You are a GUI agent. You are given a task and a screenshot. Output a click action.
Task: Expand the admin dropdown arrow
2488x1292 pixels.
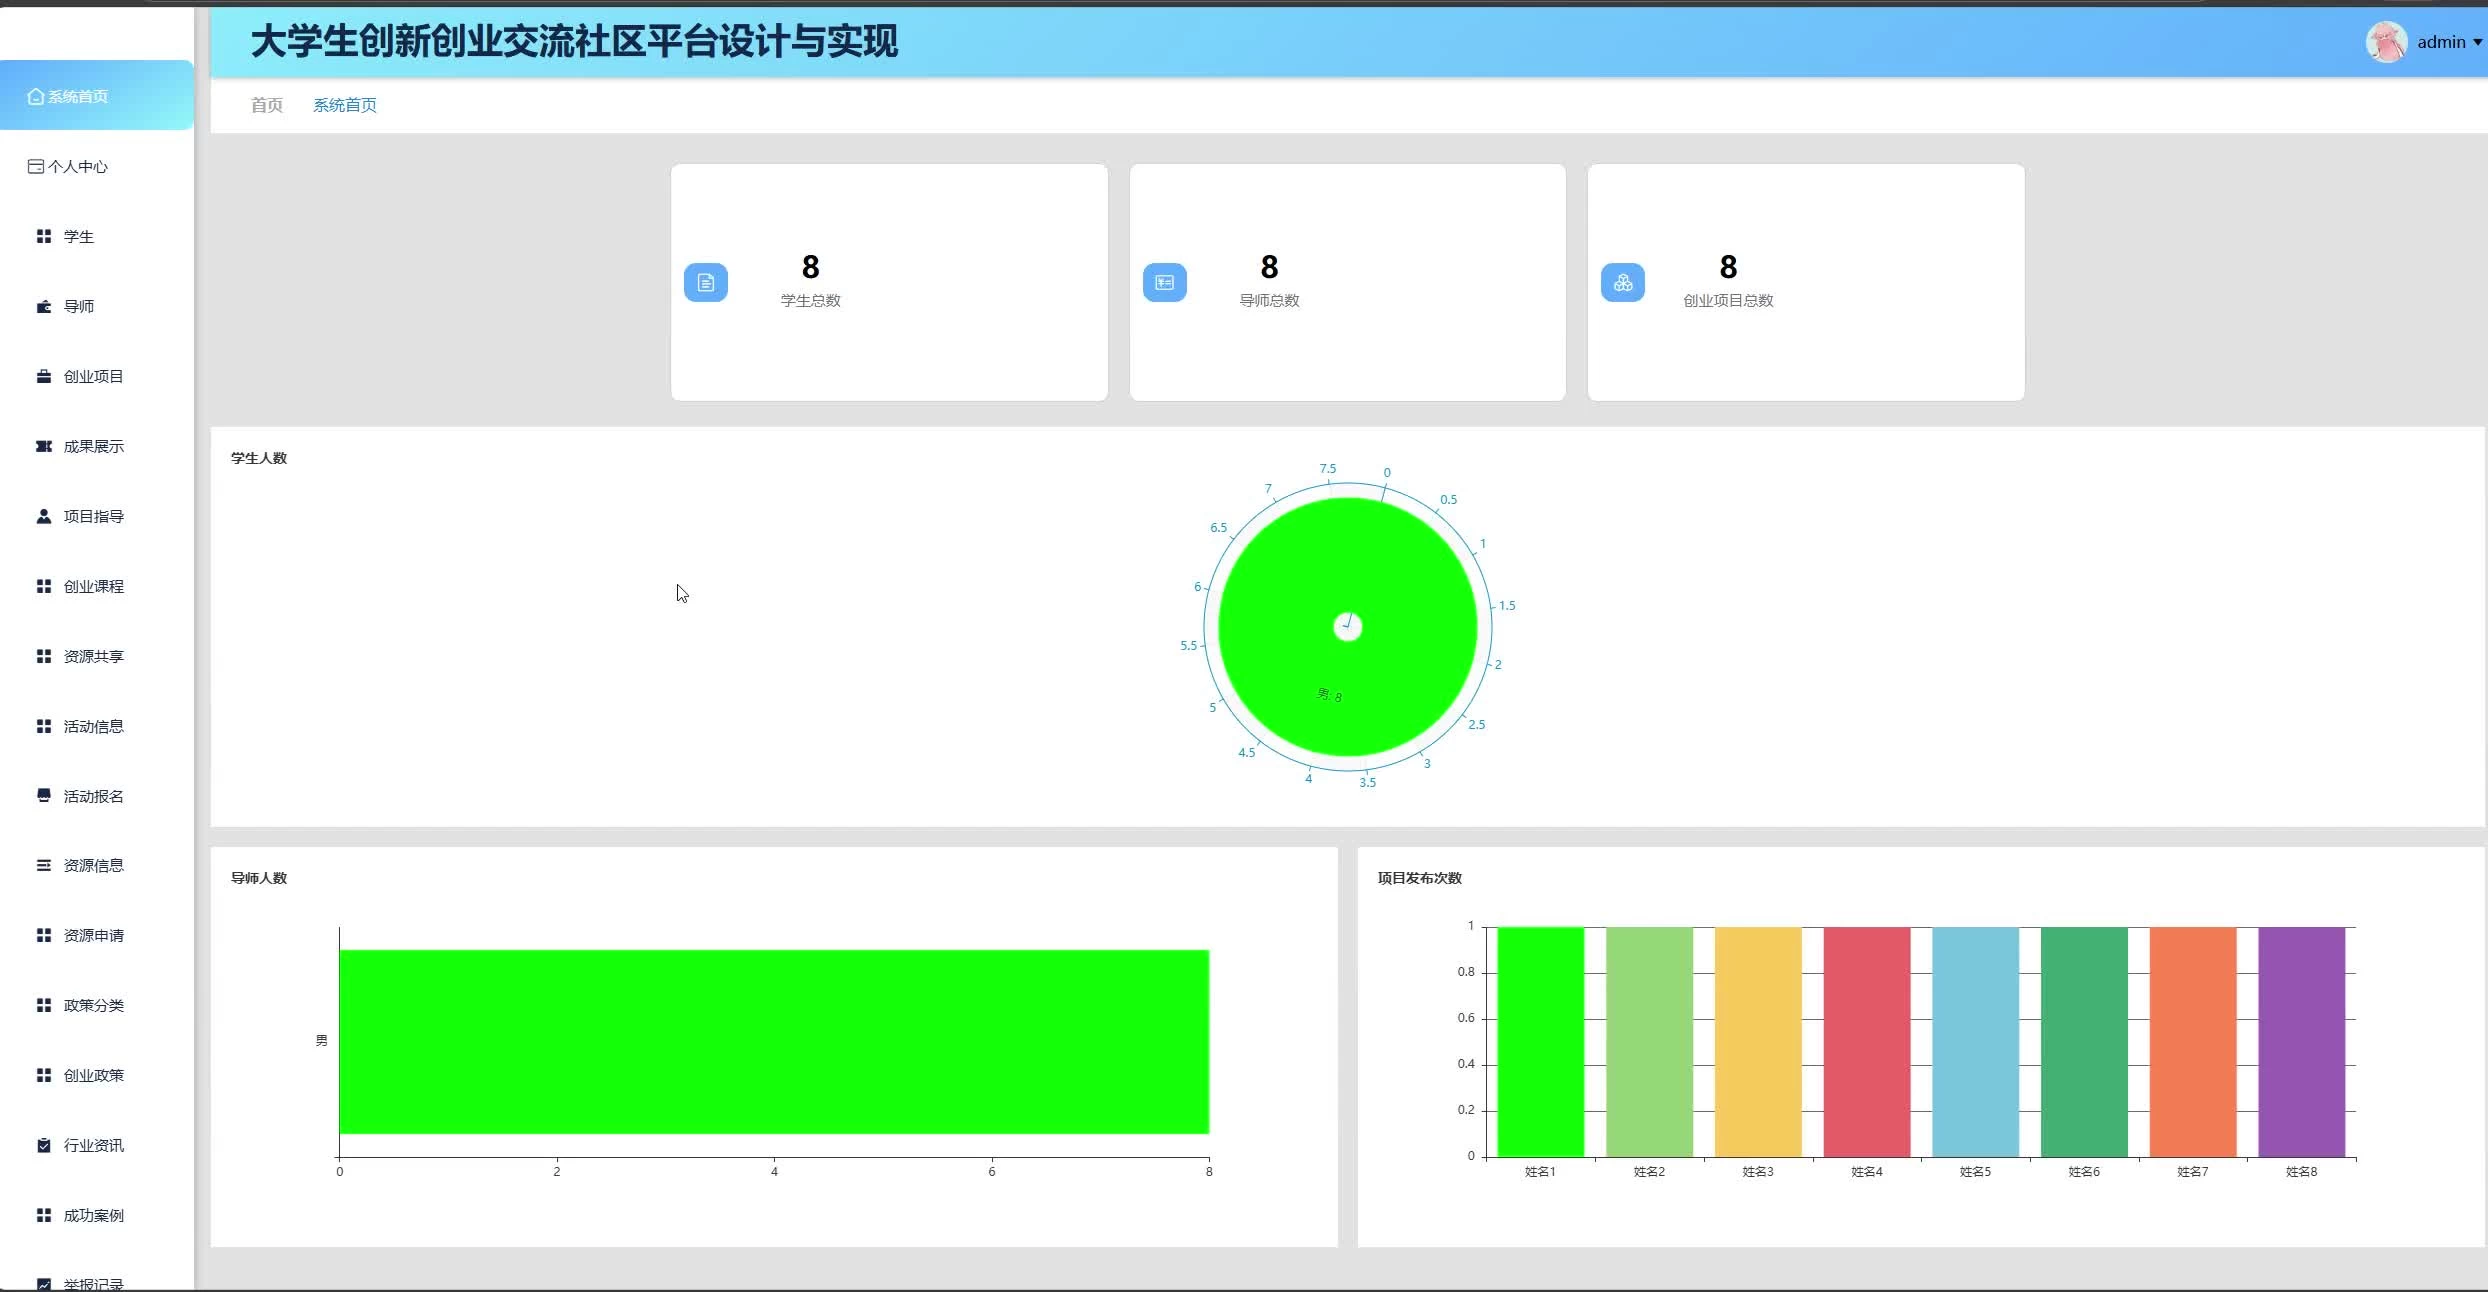2477,42
